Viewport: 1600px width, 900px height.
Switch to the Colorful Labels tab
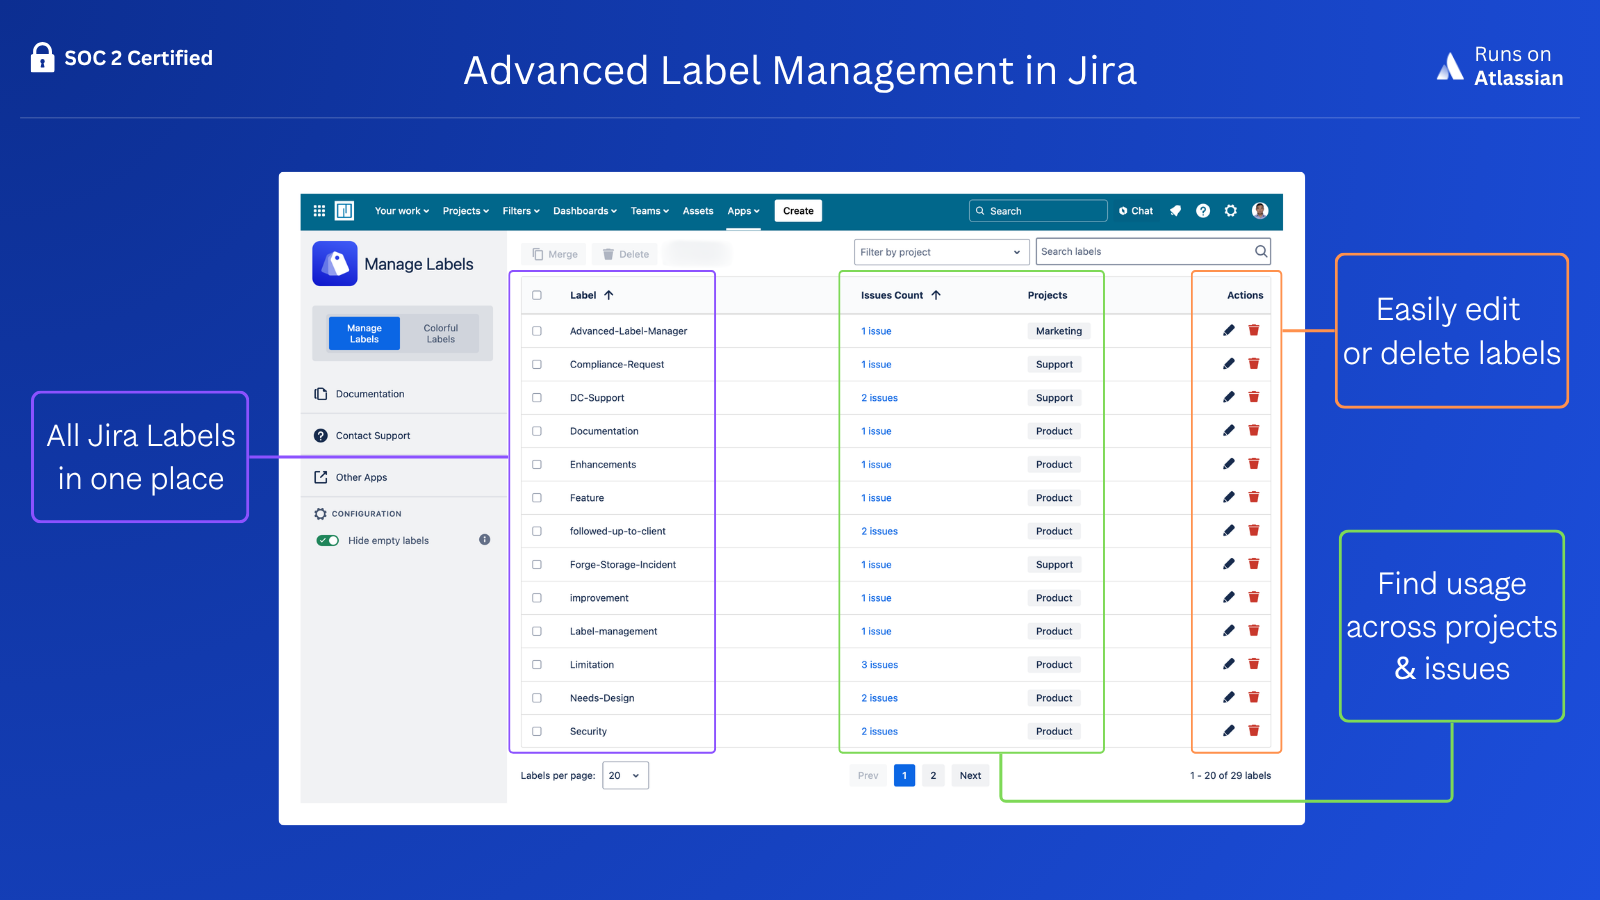pyautogui.click(x=440, y=333)
